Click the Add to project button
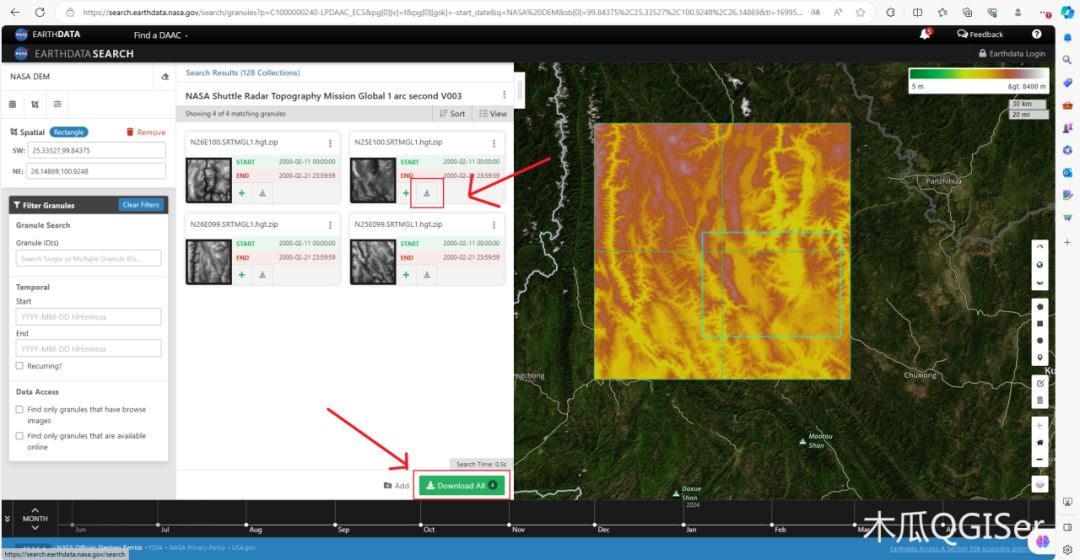Image resolution: width=1080 pixels, height=560 pixels. tap(396, 486)
